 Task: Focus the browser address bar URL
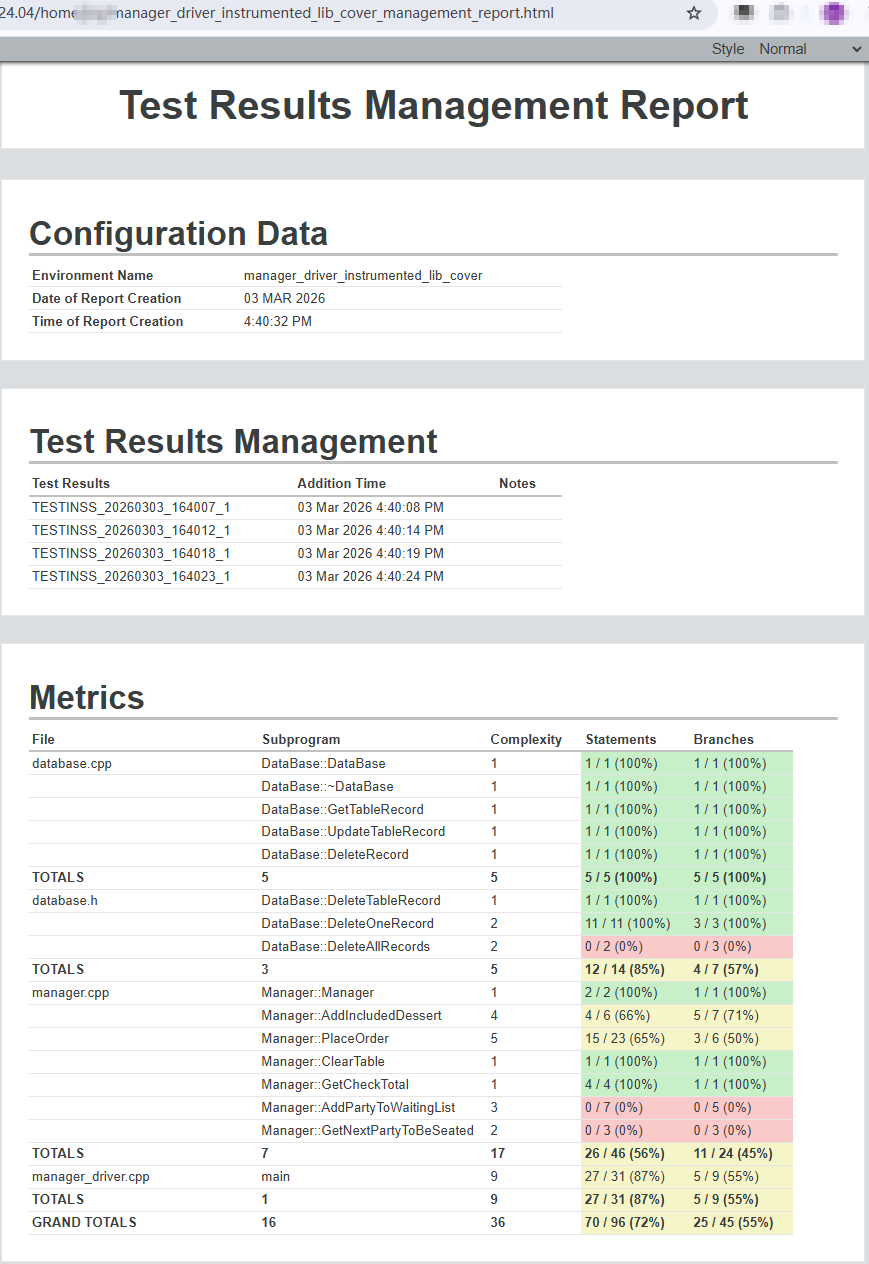point(277,14)
